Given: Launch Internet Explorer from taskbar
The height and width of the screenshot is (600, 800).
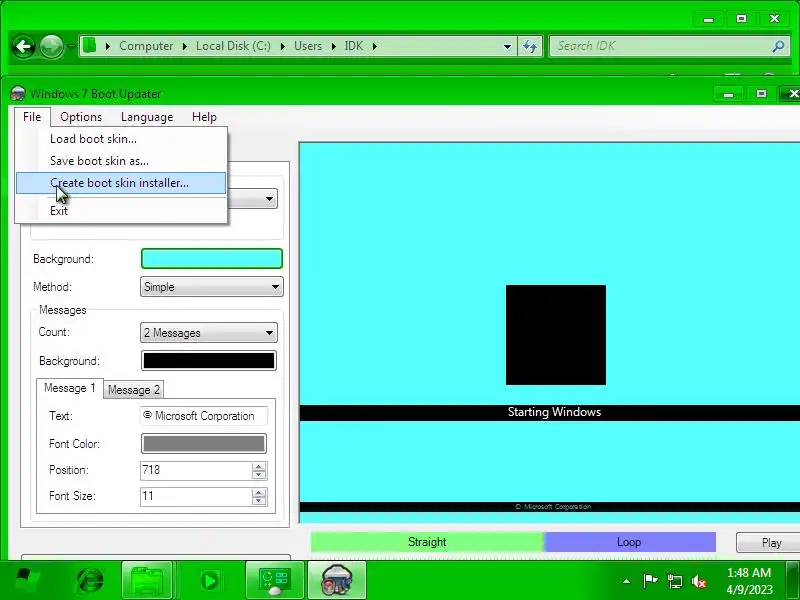Looking at the screenshot, I should tap(90, 581).
